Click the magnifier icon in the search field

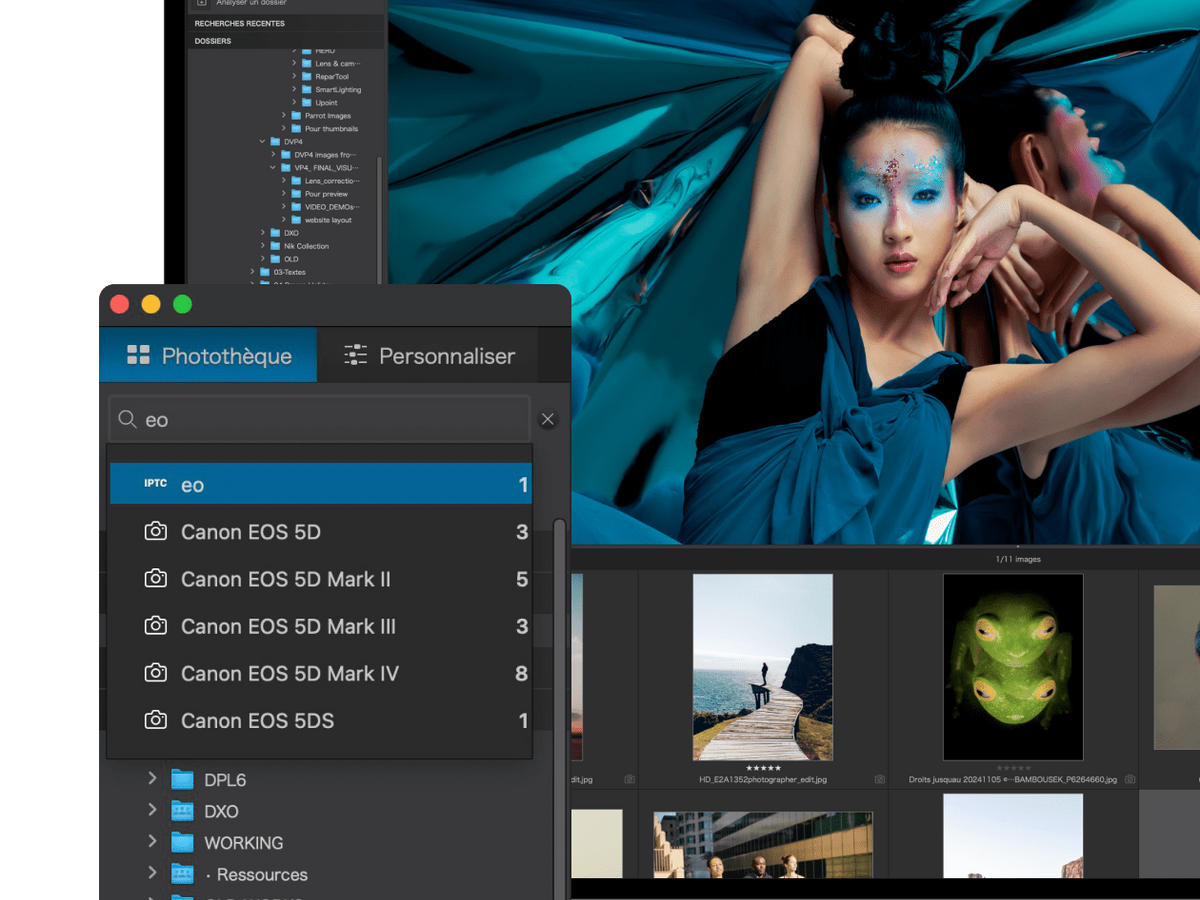[127, 420]
